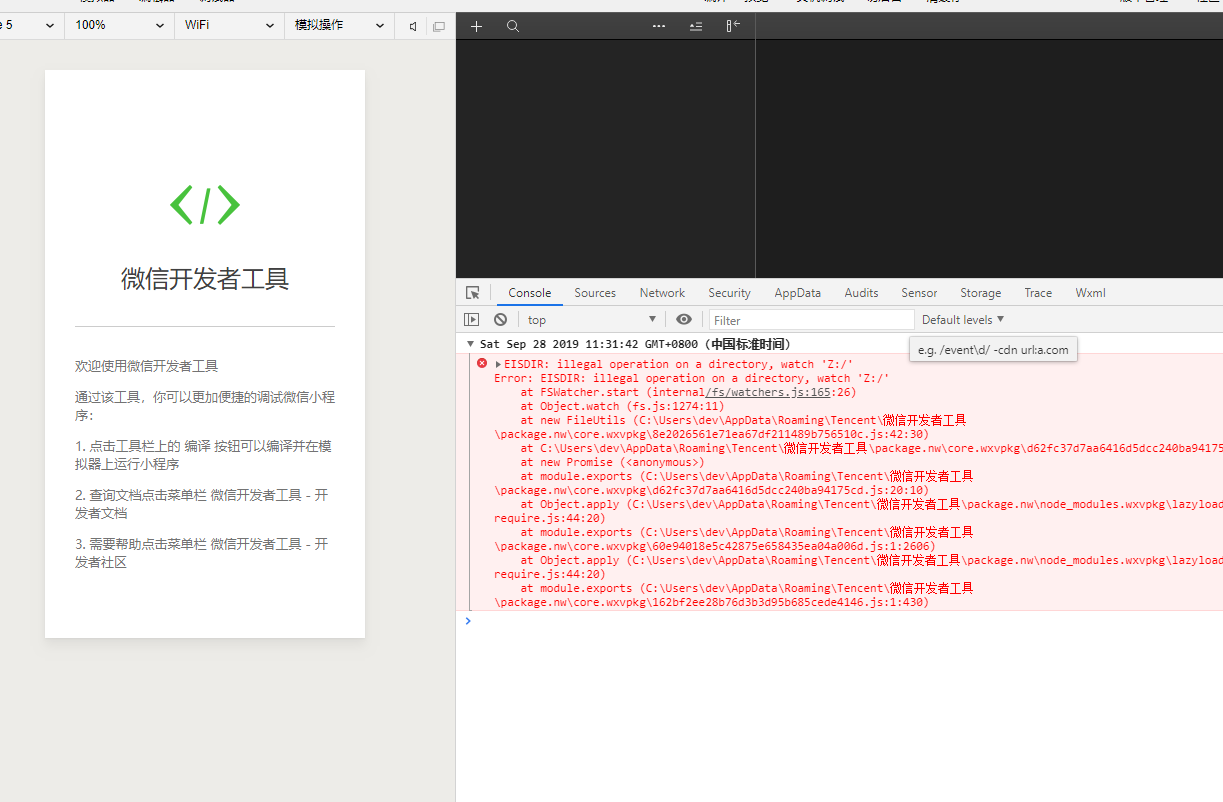Viewport: 1223px width, 802px height.
Task: Click the inspect element selector icon
Action: pos(473,293)
